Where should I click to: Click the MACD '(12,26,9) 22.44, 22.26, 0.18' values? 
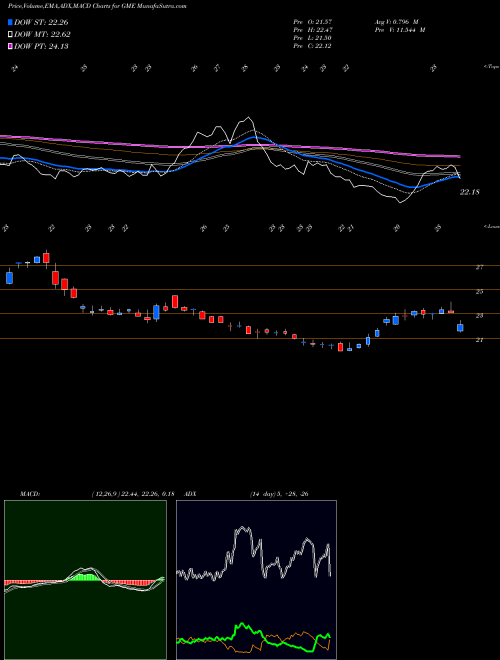133,494
